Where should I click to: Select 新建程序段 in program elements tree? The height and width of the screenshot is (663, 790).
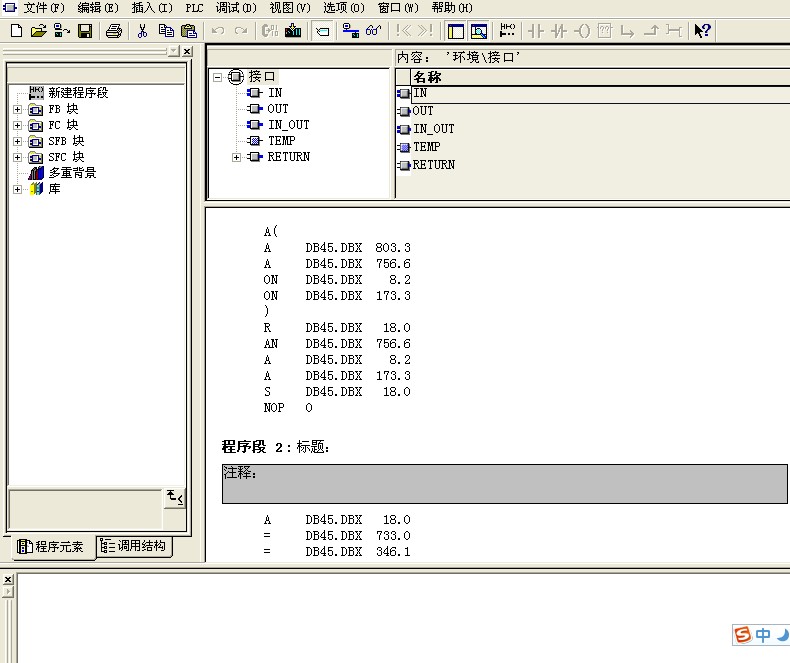[77, 93]
